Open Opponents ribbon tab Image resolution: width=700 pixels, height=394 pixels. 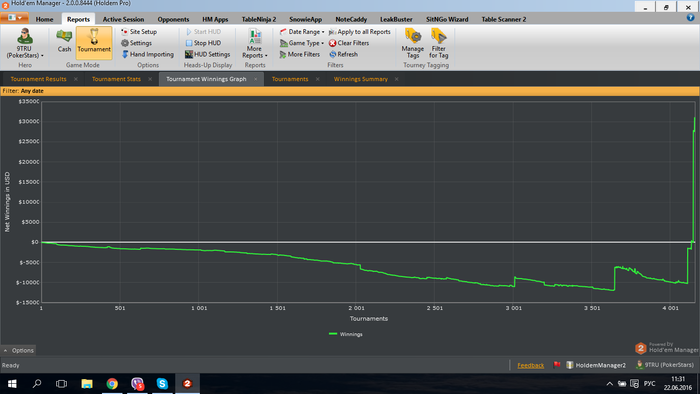(173, 19)
